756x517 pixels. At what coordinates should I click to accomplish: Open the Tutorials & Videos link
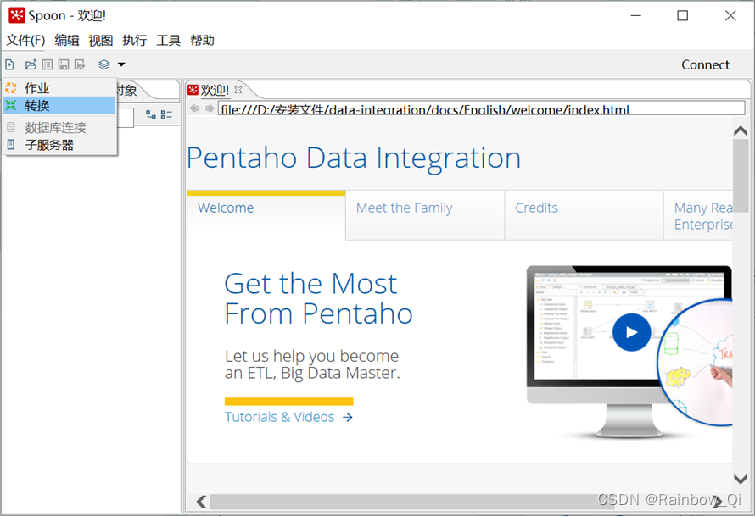click(289, 417)
